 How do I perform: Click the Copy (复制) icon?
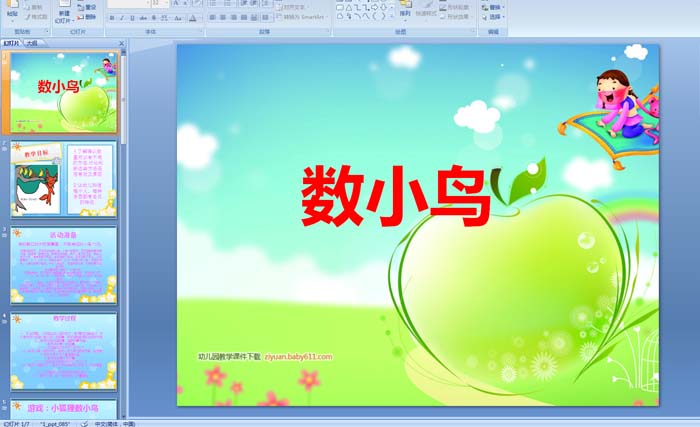[x=36, y=7]
